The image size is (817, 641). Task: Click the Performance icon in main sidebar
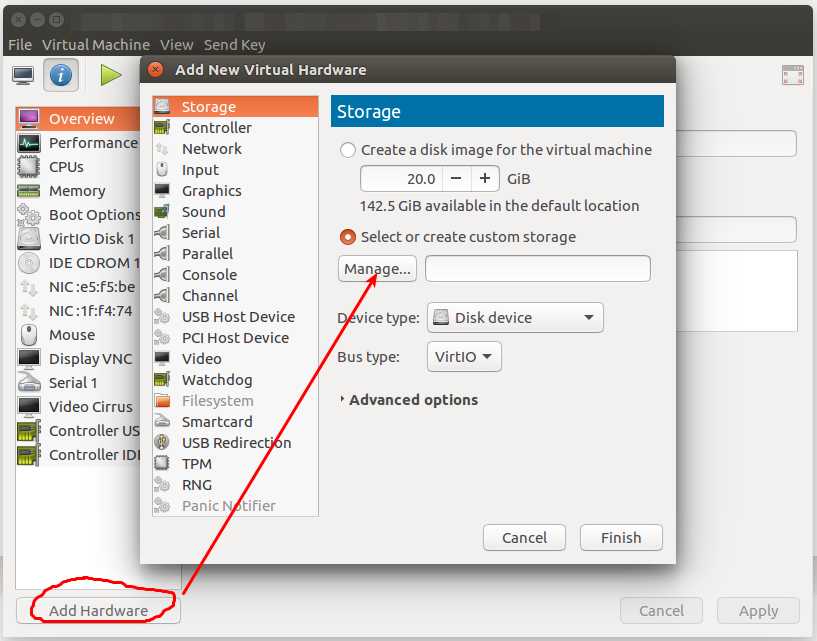[28, 143]
